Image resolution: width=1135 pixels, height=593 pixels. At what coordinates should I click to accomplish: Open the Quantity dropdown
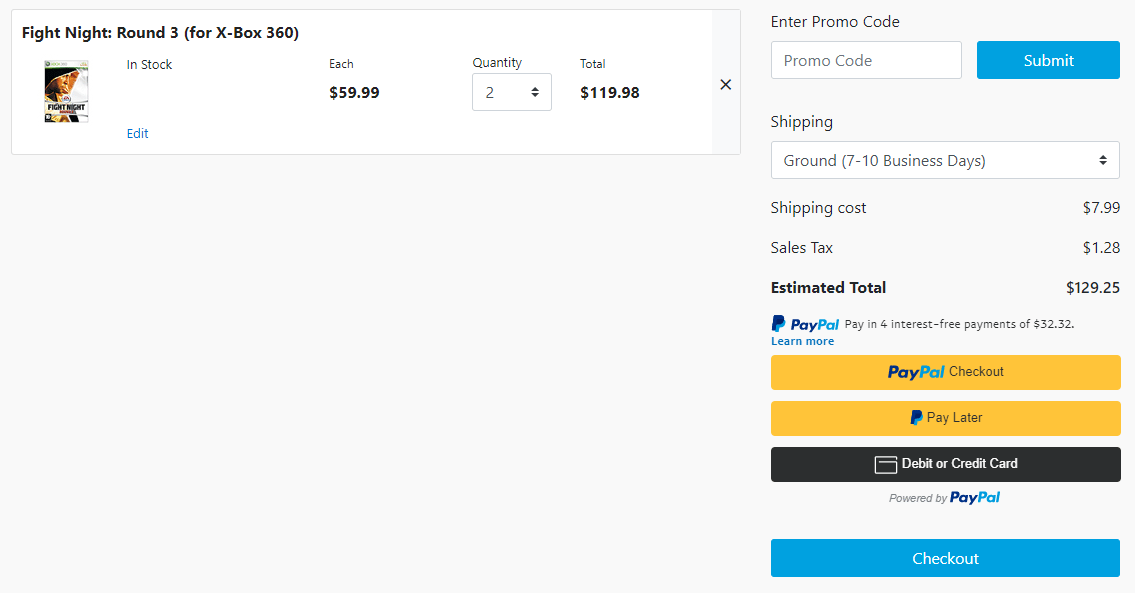coord(511,92)
